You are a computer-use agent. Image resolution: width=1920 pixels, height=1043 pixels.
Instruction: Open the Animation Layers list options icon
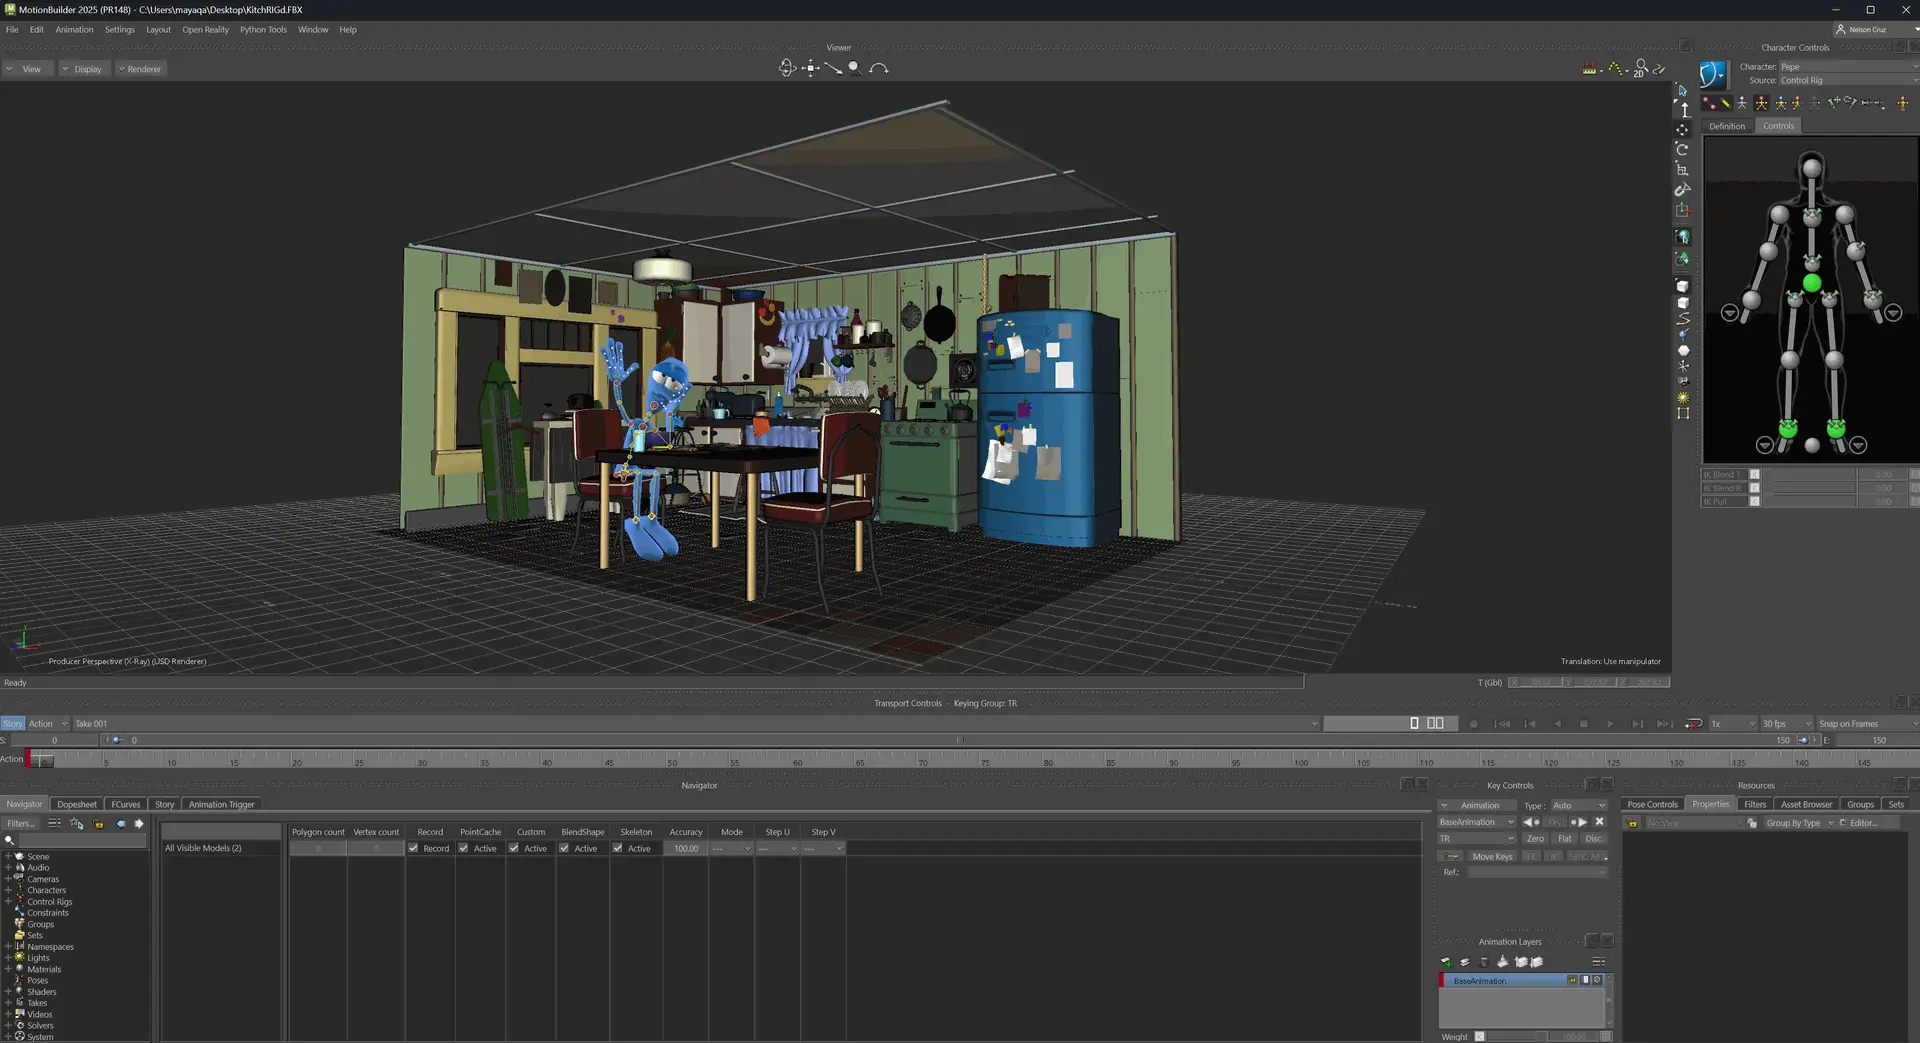[1598, 962]
